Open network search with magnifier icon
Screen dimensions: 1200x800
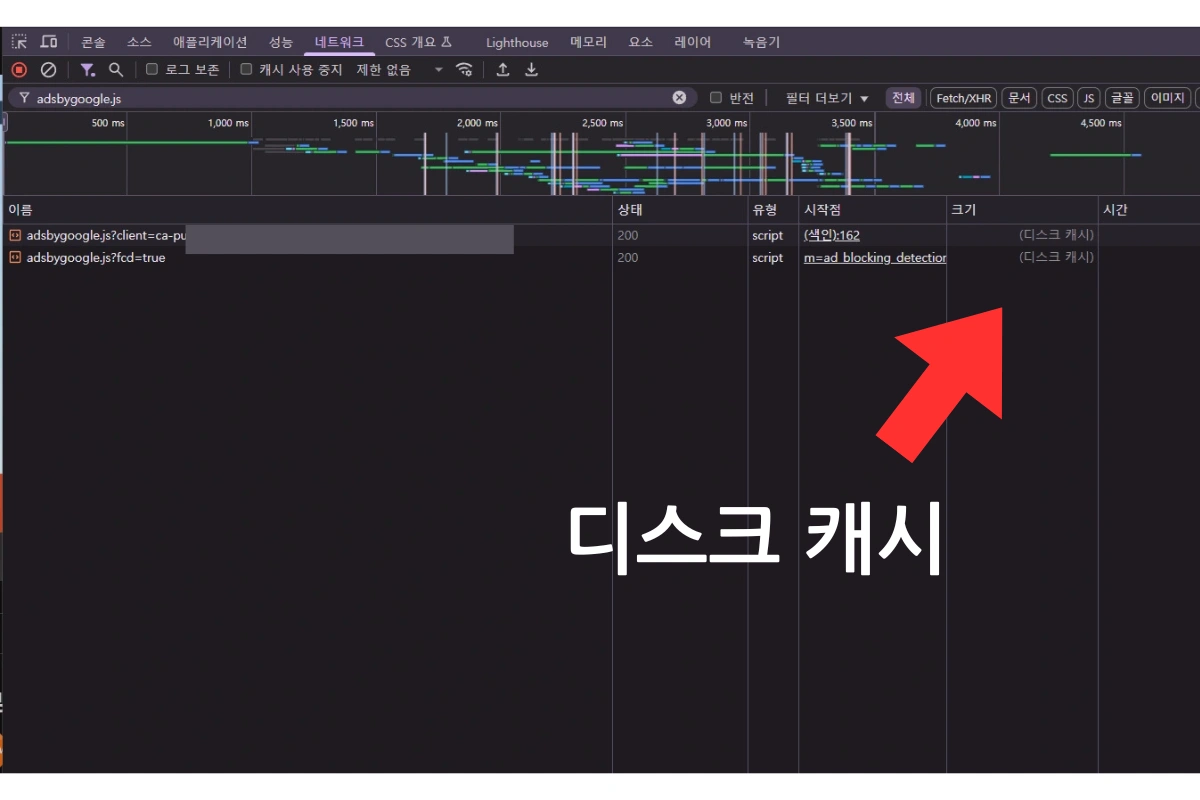click(x=115, y=69)
